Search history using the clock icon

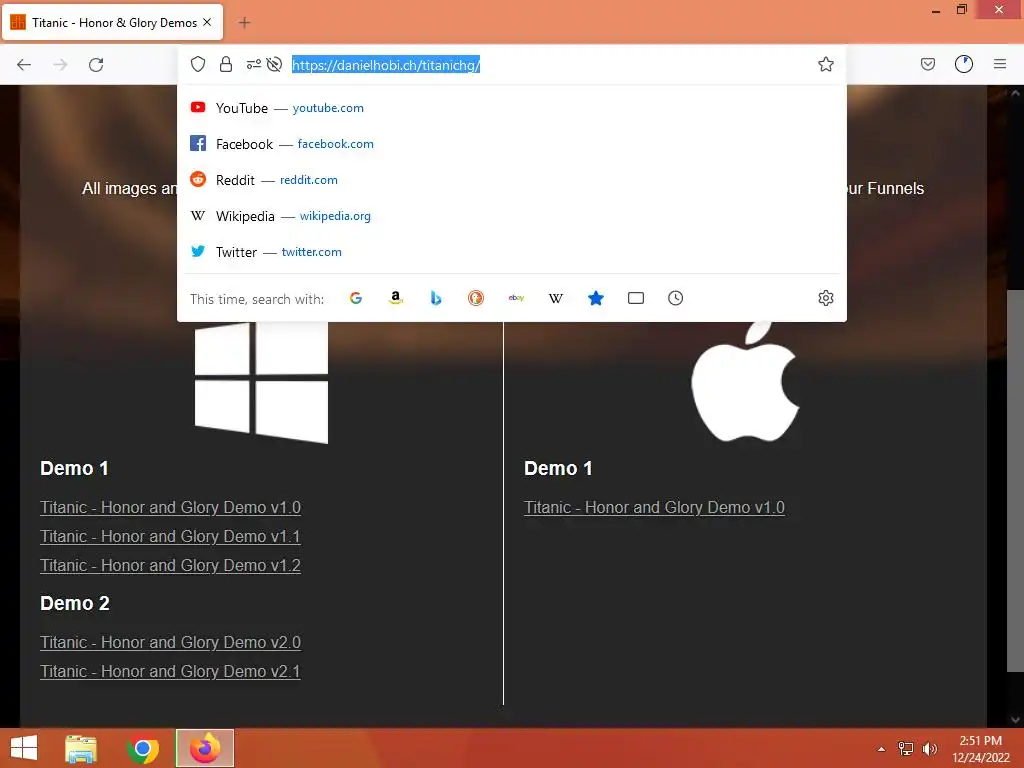tap(676, 298)
